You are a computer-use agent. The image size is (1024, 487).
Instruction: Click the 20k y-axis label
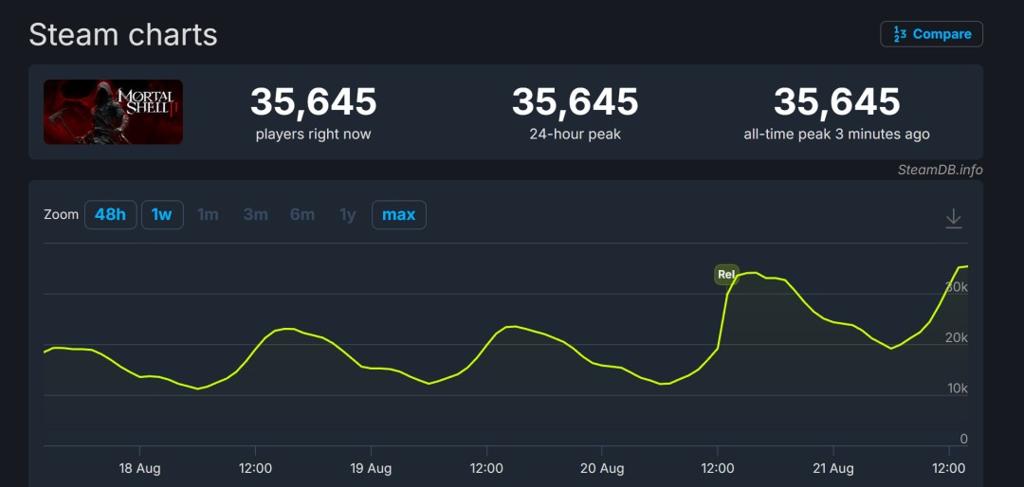pyautogui.click(x=956, y=338)
